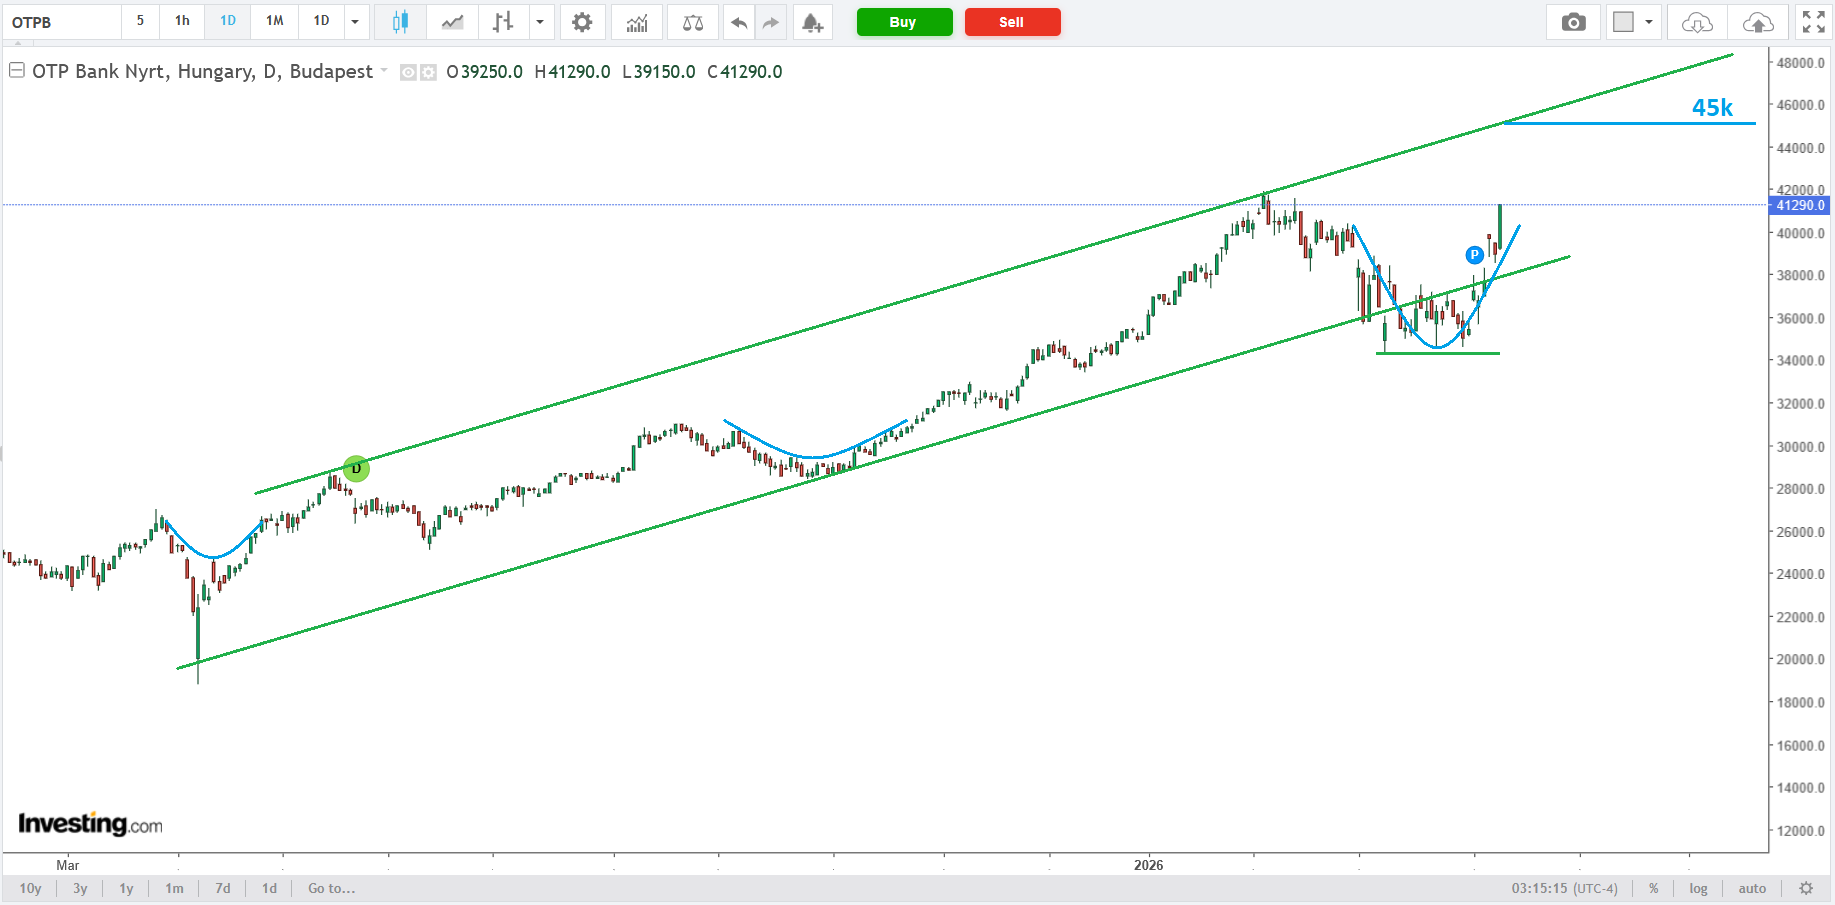Enter fullscreen chart mode

point(1813,22)
